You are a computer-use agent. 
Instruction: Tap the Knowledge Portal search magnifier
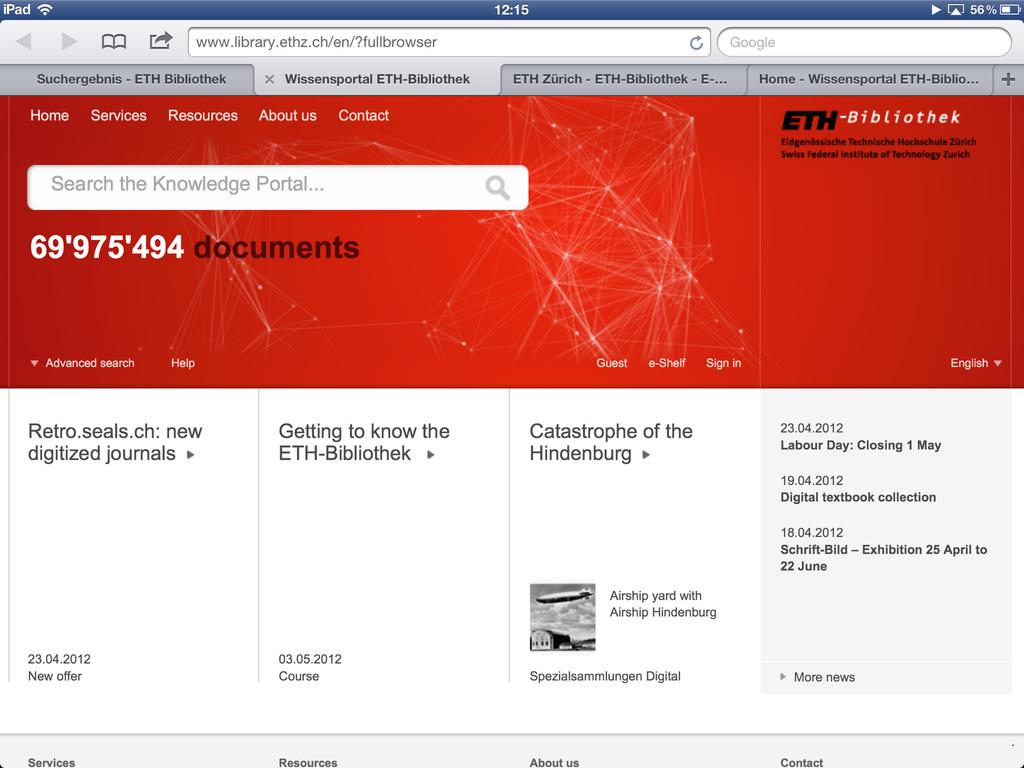(x=498, y=187)
